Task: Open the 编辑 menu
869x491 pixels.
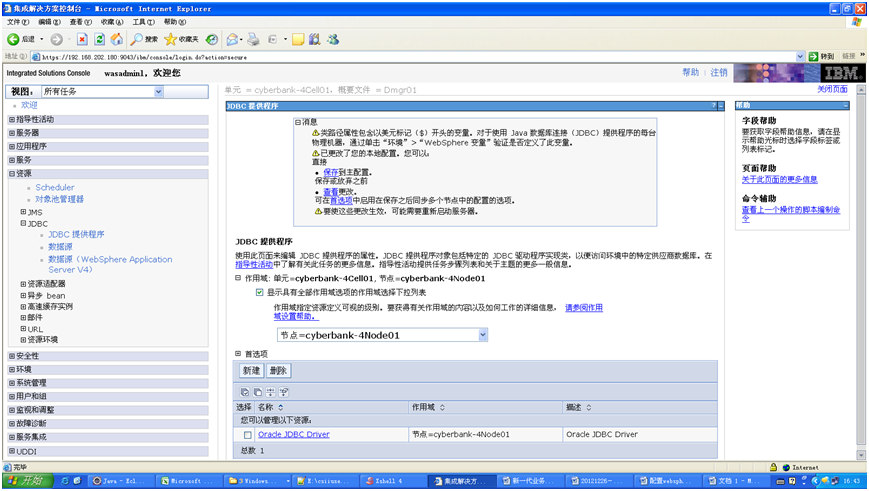Action: (x=49, y=22)
